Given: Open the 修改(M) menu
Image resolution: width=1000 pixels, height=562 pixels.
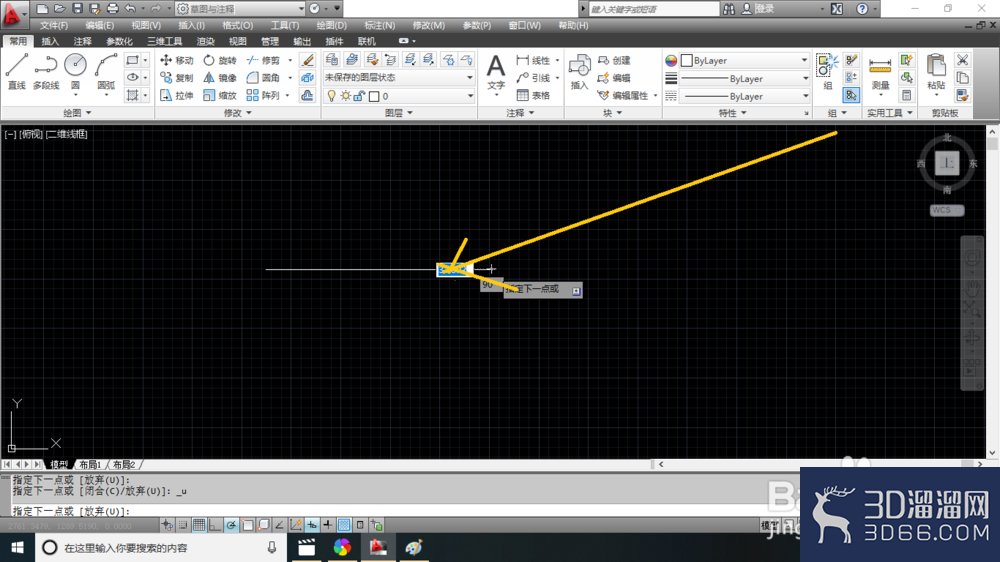Looking at the screenshot, I should click(x=429, y=26).
